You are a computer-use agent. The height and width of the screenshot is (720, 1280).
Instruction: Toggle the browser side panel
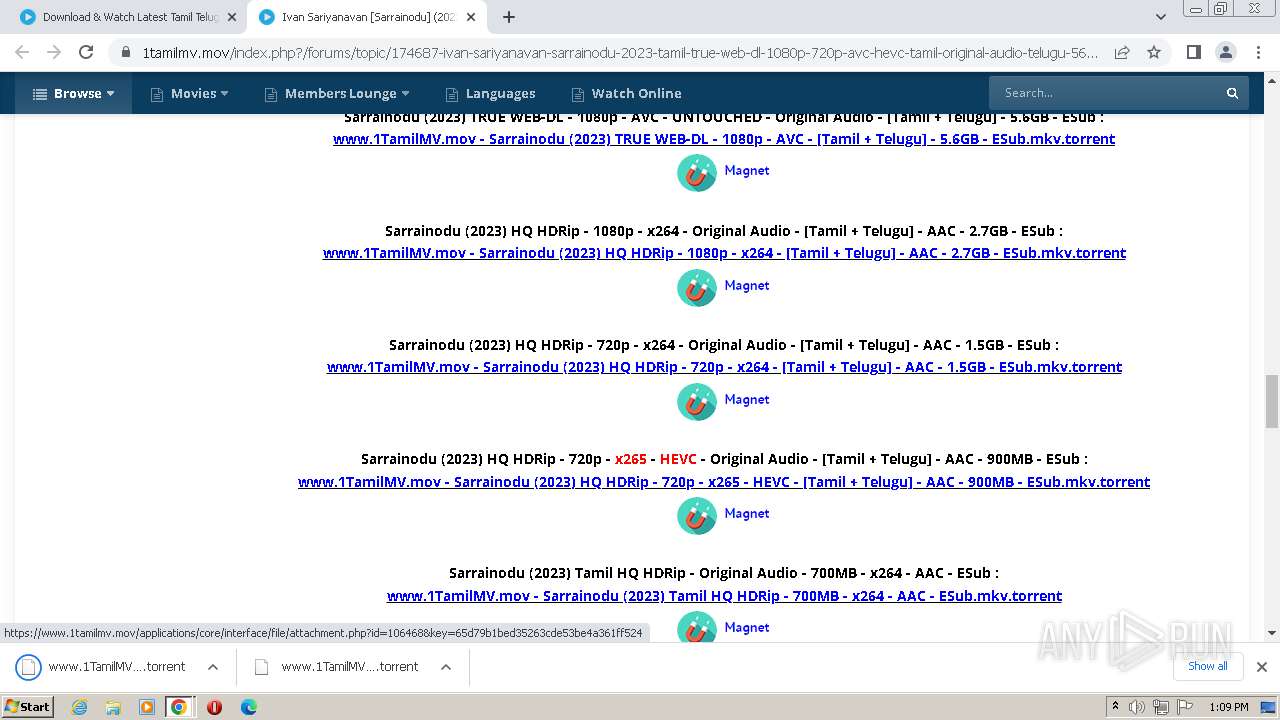tap(1193, 52)
